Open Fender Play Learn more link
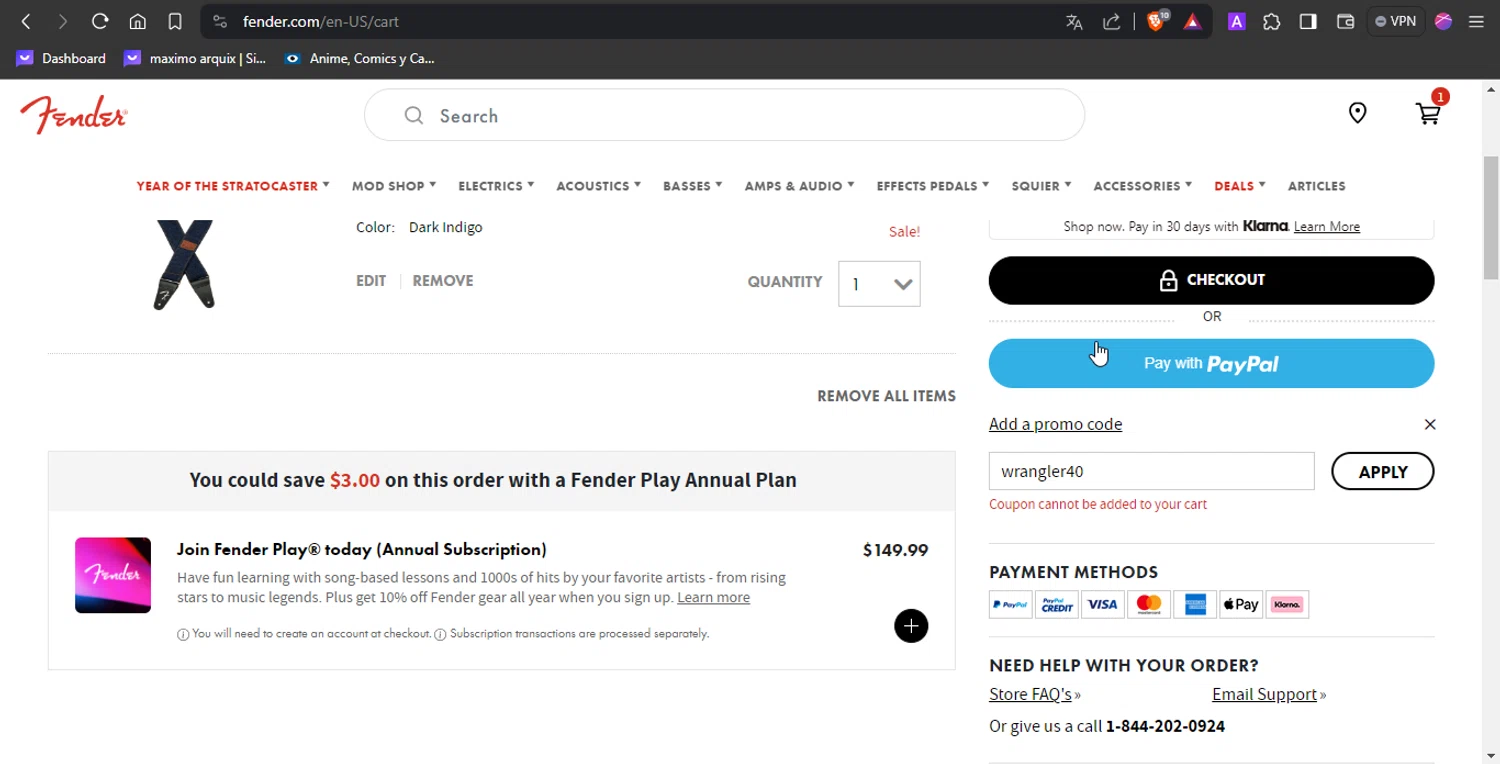Viewport: 1500px width, 764px height. [x=713, y=597]
